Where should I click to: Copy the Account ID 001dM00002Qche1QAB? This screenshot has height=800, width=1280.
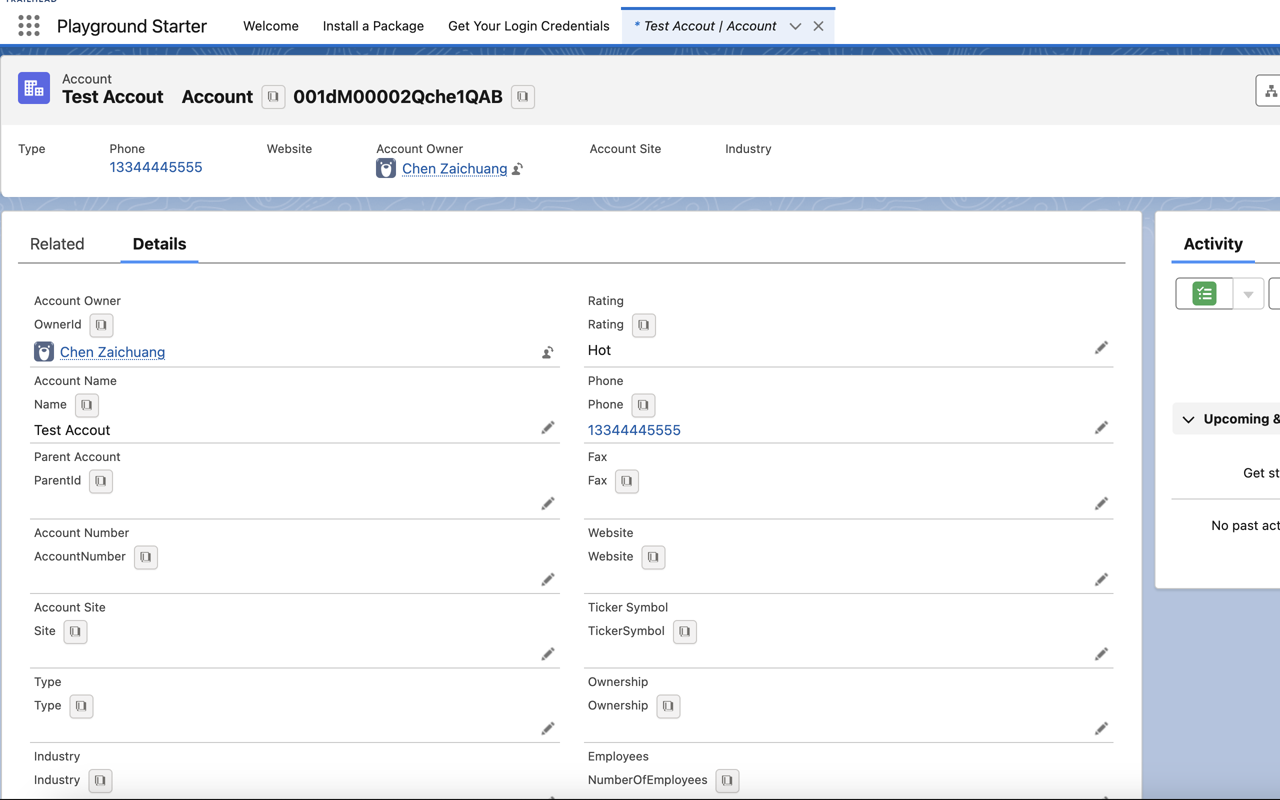(522, 97)
